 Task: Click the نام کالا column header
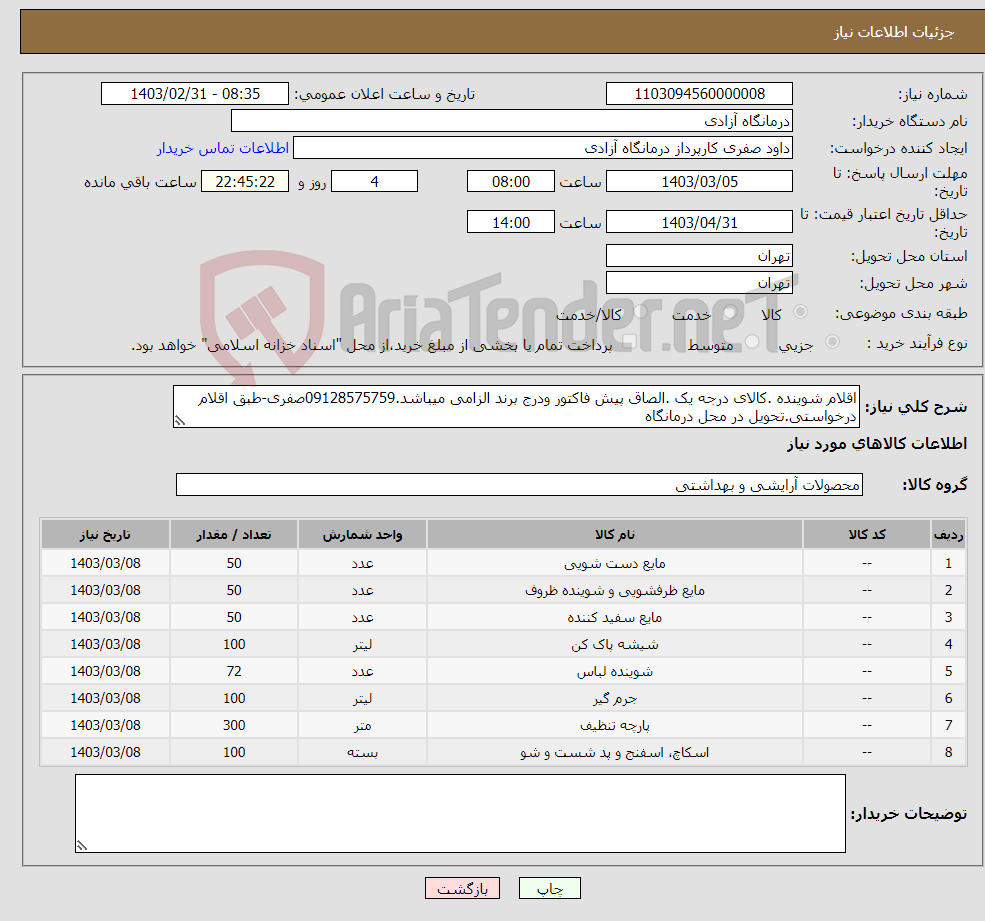614,535
